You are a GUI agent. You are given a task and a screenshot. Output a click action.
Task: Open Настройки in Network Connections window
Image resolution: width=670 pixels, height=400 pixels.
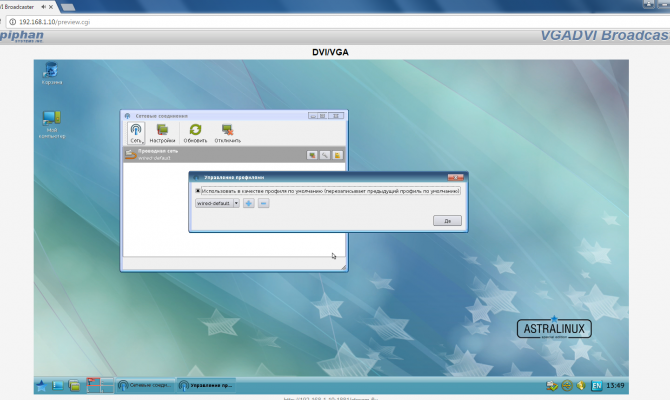pyautogui.click(x=162, y=133)
